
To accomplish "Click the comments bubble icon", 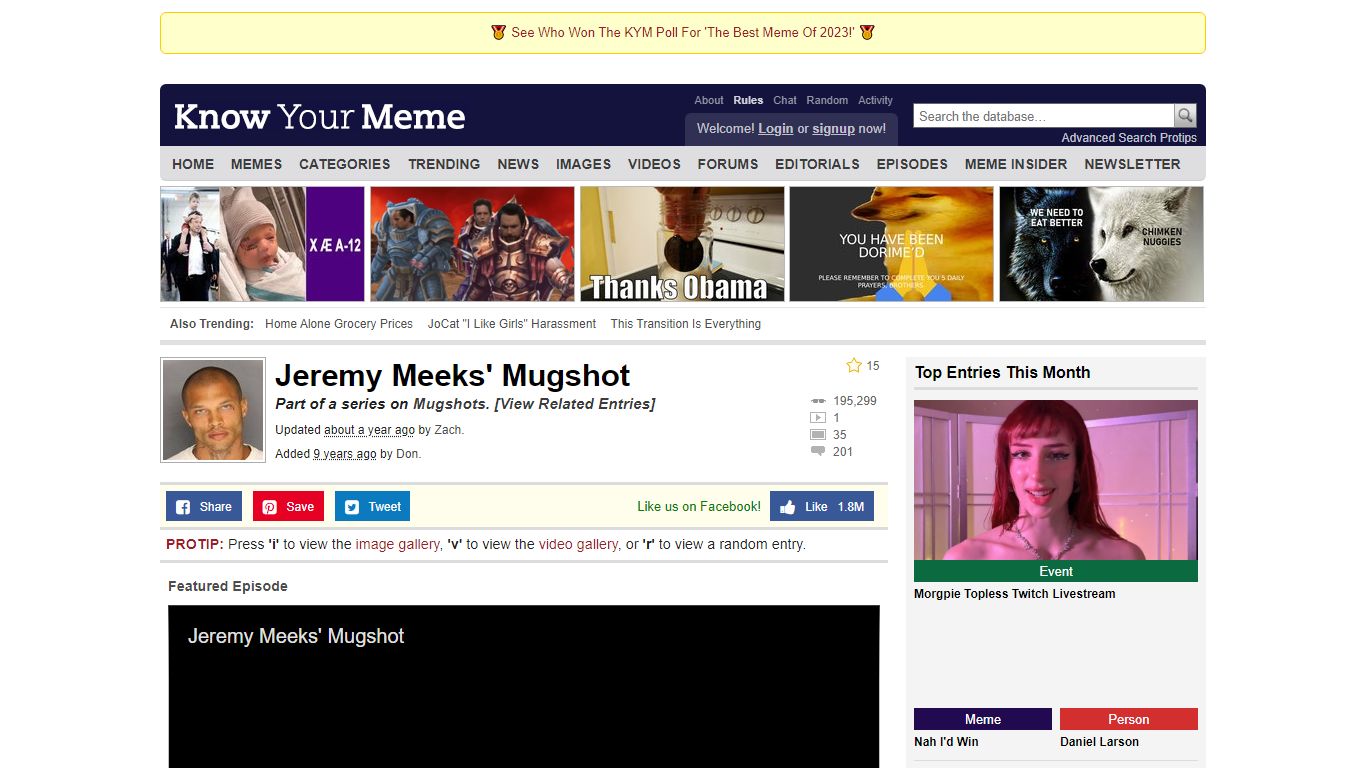I will (818, 452).
